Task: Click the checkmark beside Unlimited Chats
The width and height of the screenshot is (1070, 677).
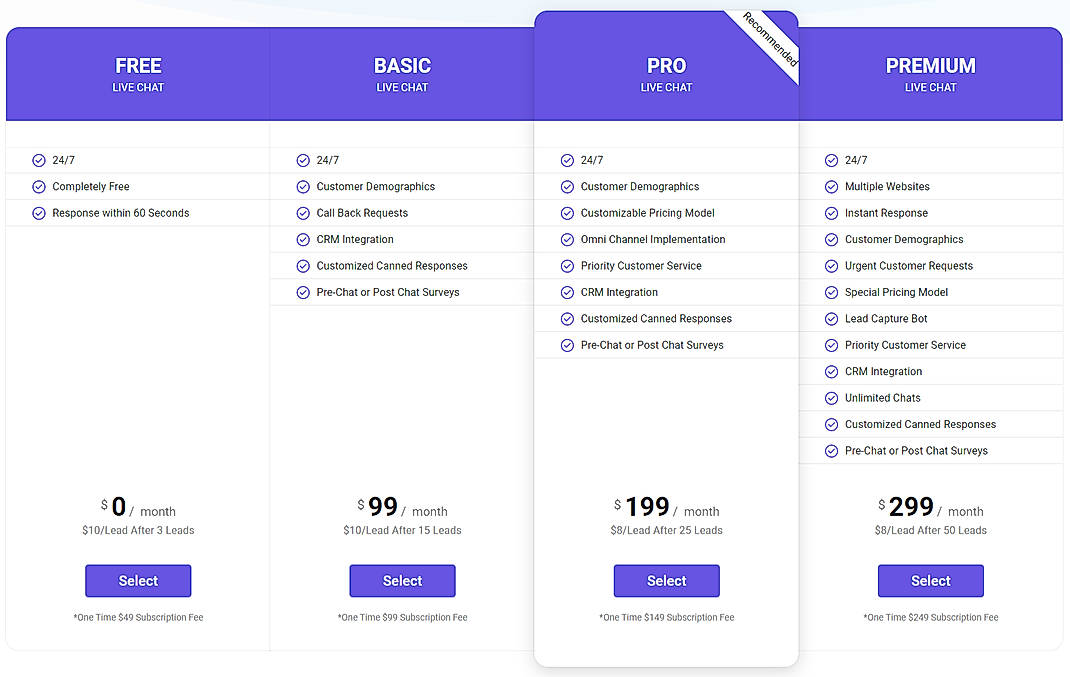Action: click(831, 398)
